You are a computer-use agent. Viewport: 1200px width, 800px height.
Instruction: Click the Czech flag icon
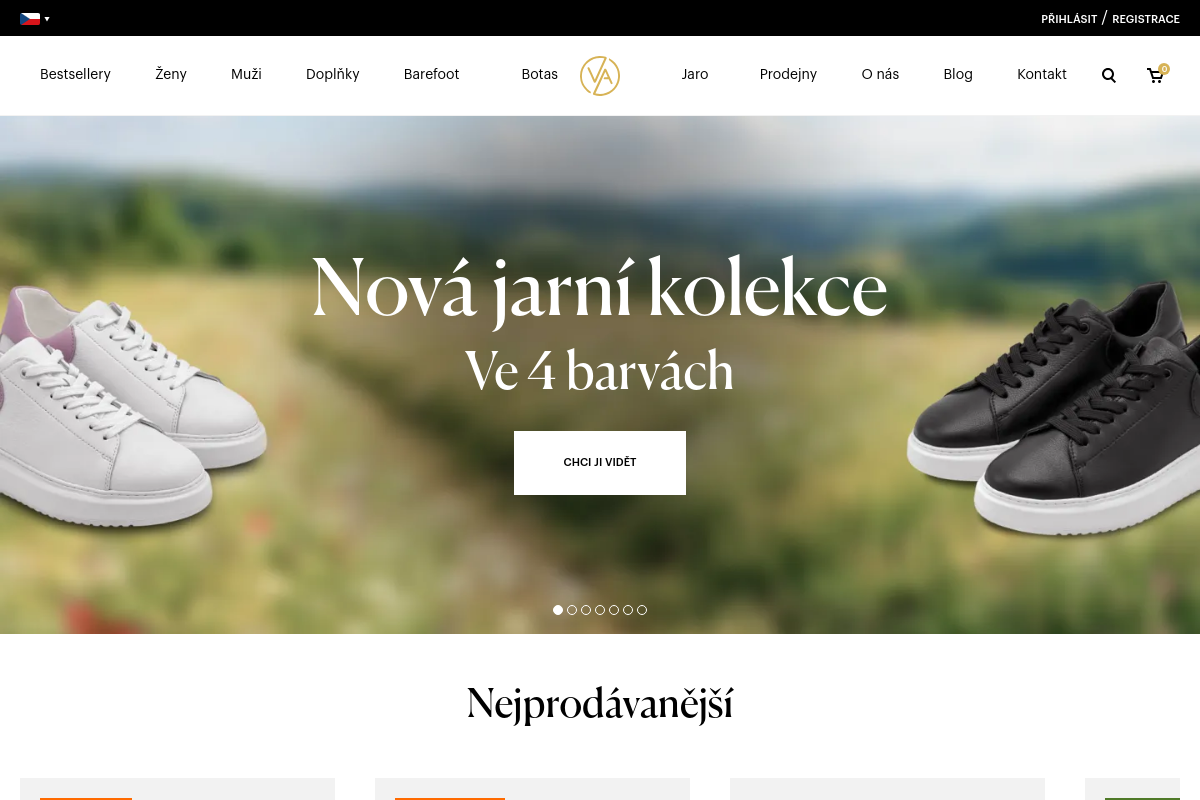[x=30, y=19]
